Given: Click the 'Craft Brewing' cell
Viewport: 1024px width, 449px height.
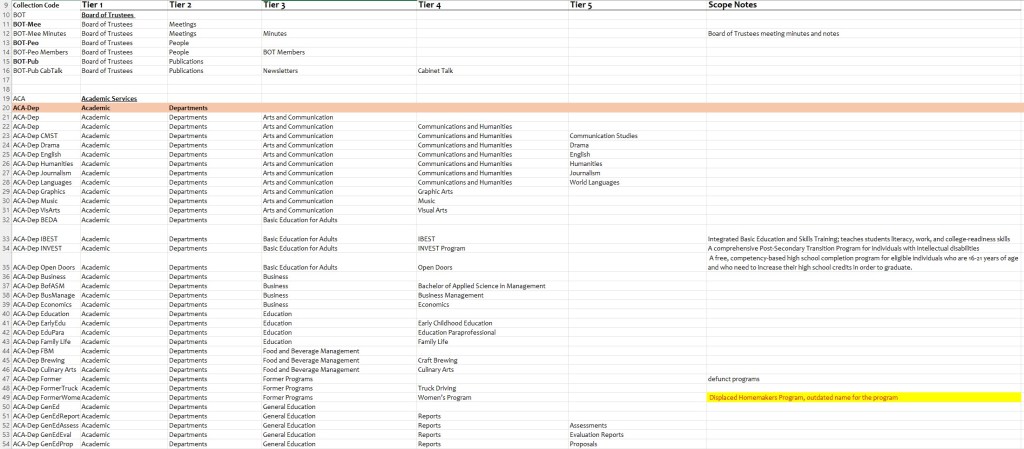Looking at the screenshot, I should click(439, 360).
